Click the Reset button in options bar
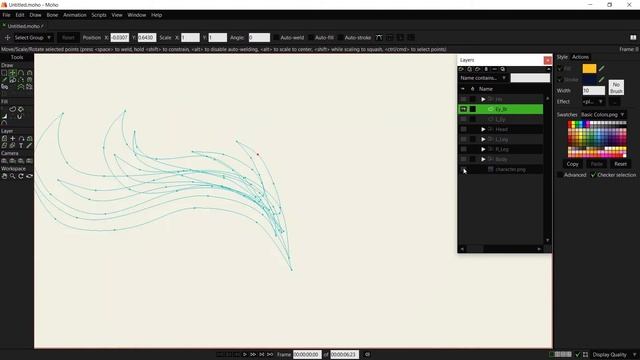This screenshot has height=360, width=640. (x=68, y=38)
